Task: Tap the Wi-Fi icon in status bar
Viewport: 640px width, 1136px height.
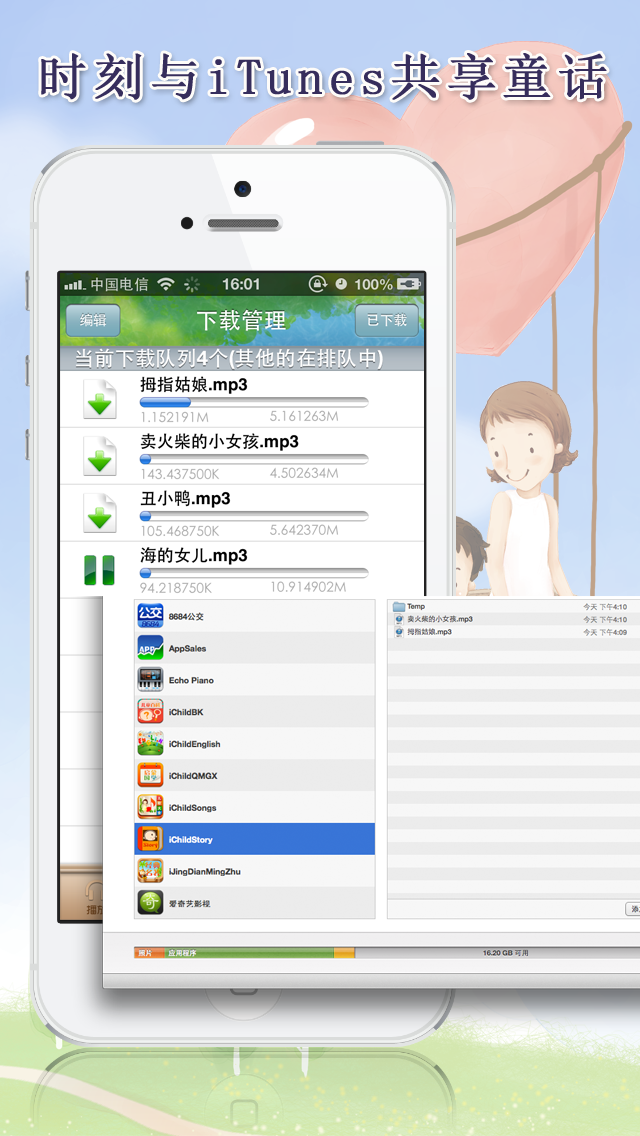Action: (x=166, y=284)
